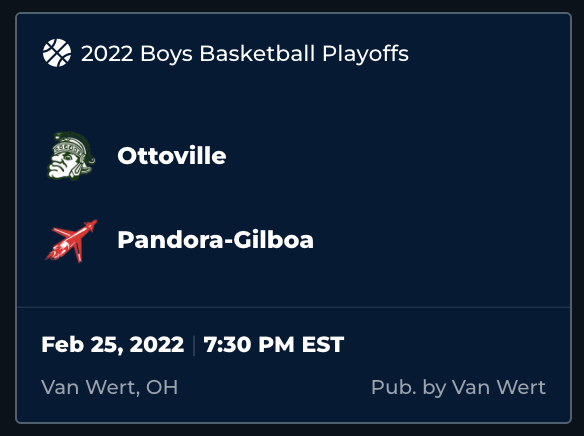
Task: Select the 2022 Boys Basketball Playoffs title
Action: (x=245, y=54)
